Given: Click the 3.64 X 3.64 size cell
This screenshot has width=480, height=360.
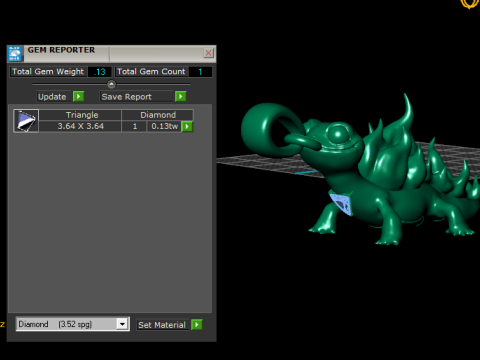Looking at the screenshot, I should click(80, 126).
